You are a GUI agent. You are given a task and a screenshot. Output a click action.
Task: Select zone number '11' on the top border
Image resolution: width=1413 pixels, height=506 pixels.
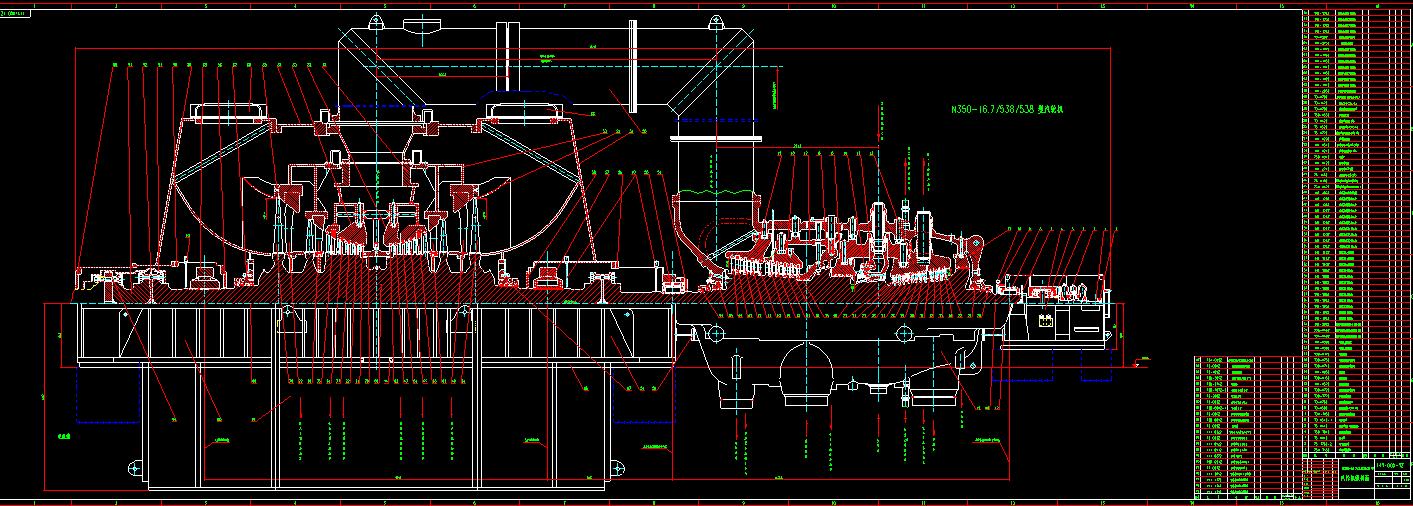(x=923, y=4)
